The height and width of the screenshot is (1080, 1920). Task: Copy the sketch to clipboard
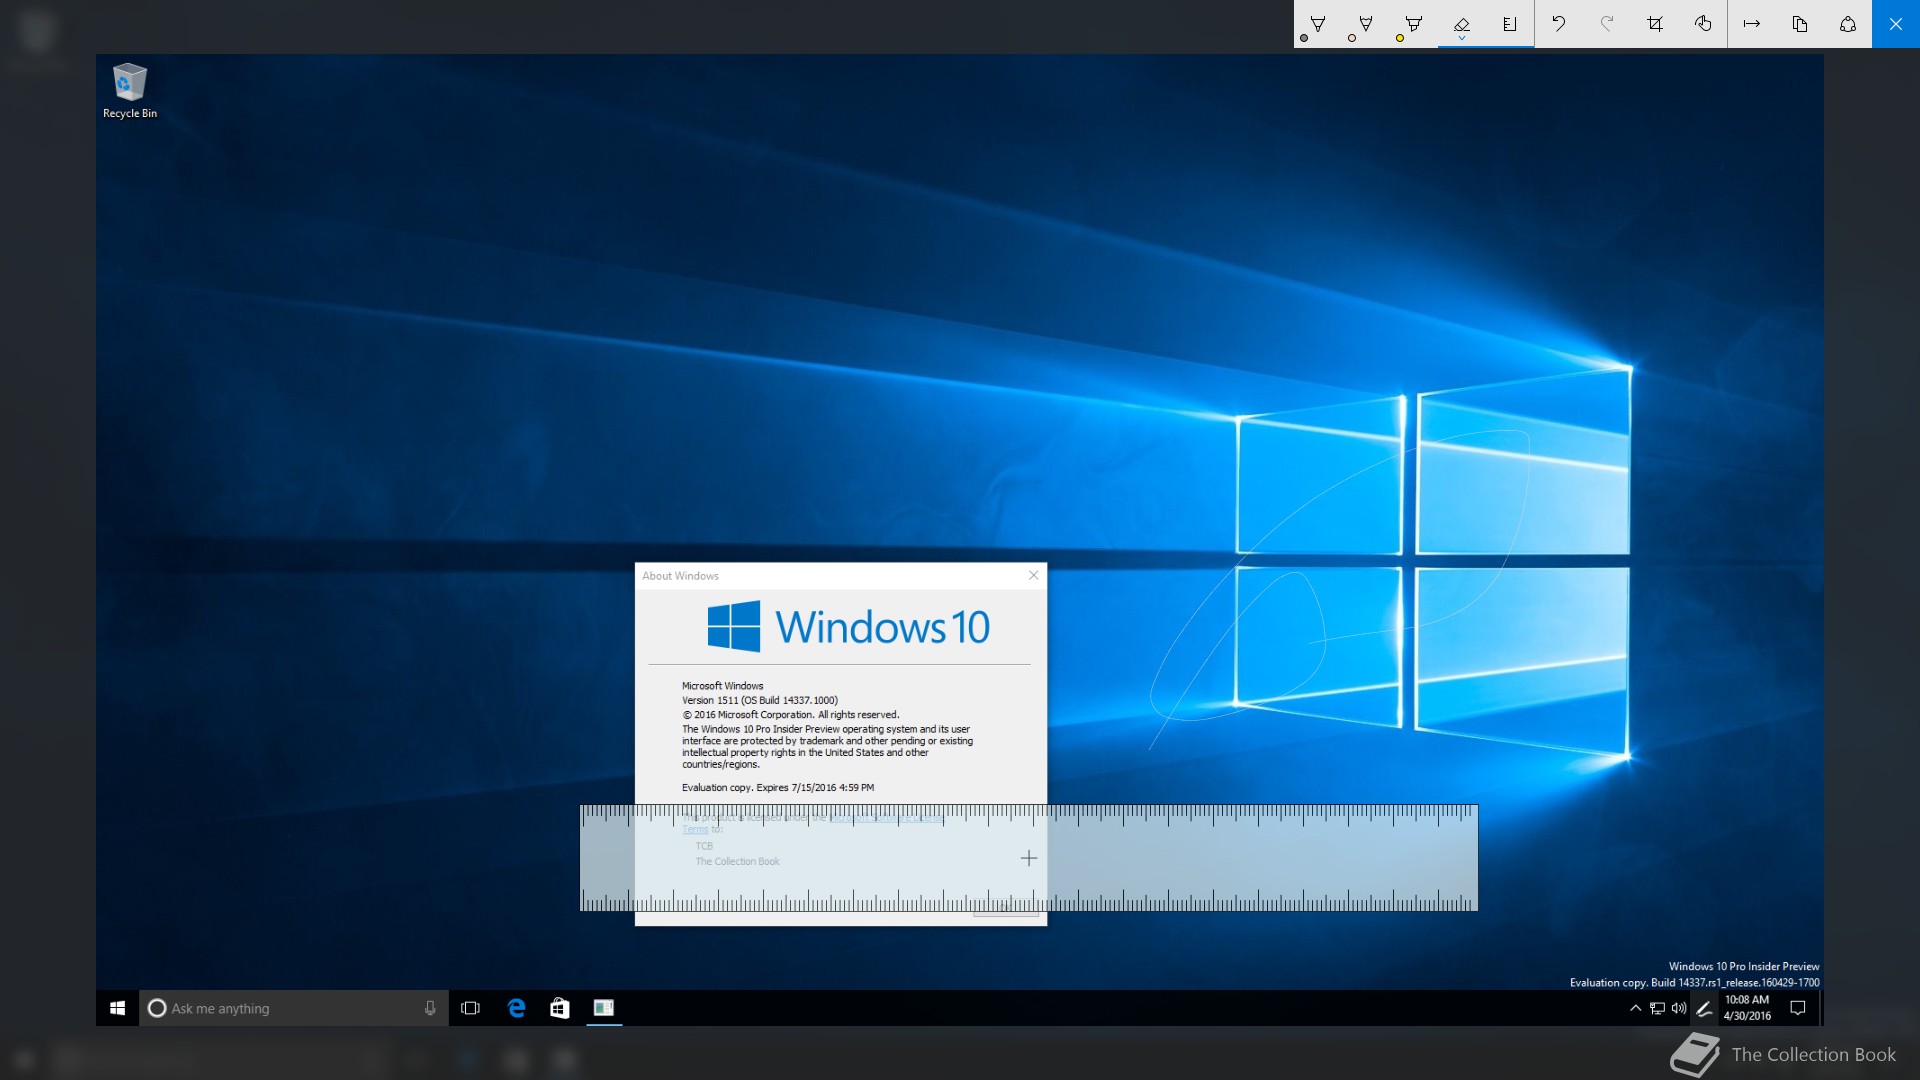(x=1800, y=24)
